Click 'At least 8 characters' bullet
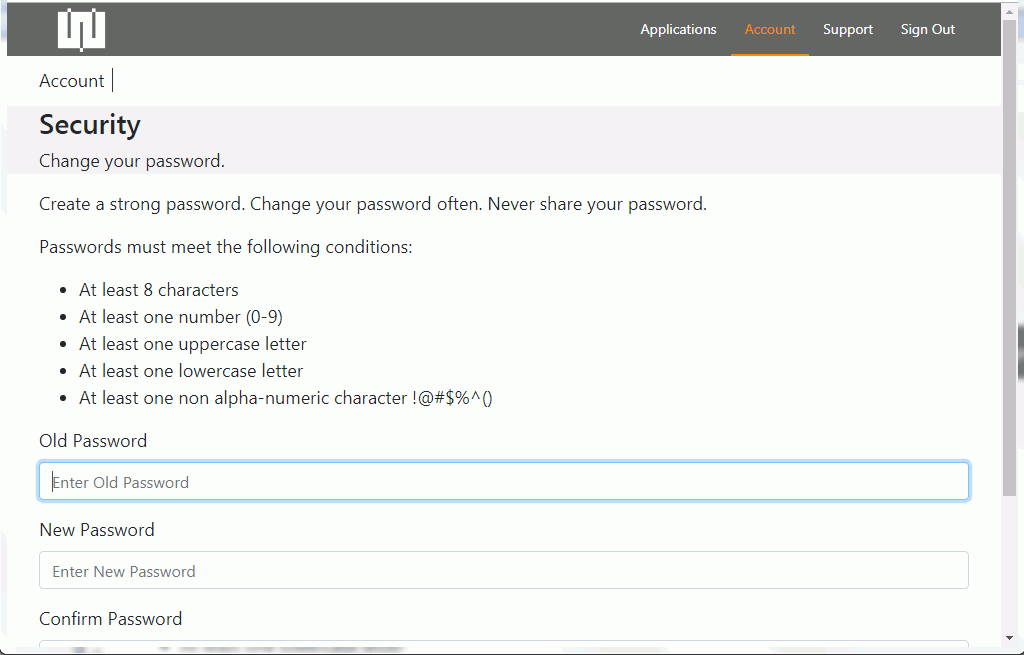The height and width of the screenshot is (655, 1024). coord(159,290)
